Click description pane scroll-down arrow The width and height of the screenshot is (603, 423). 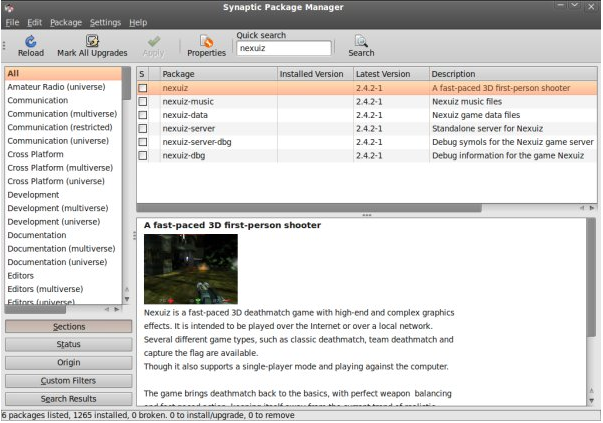[591, 401]
